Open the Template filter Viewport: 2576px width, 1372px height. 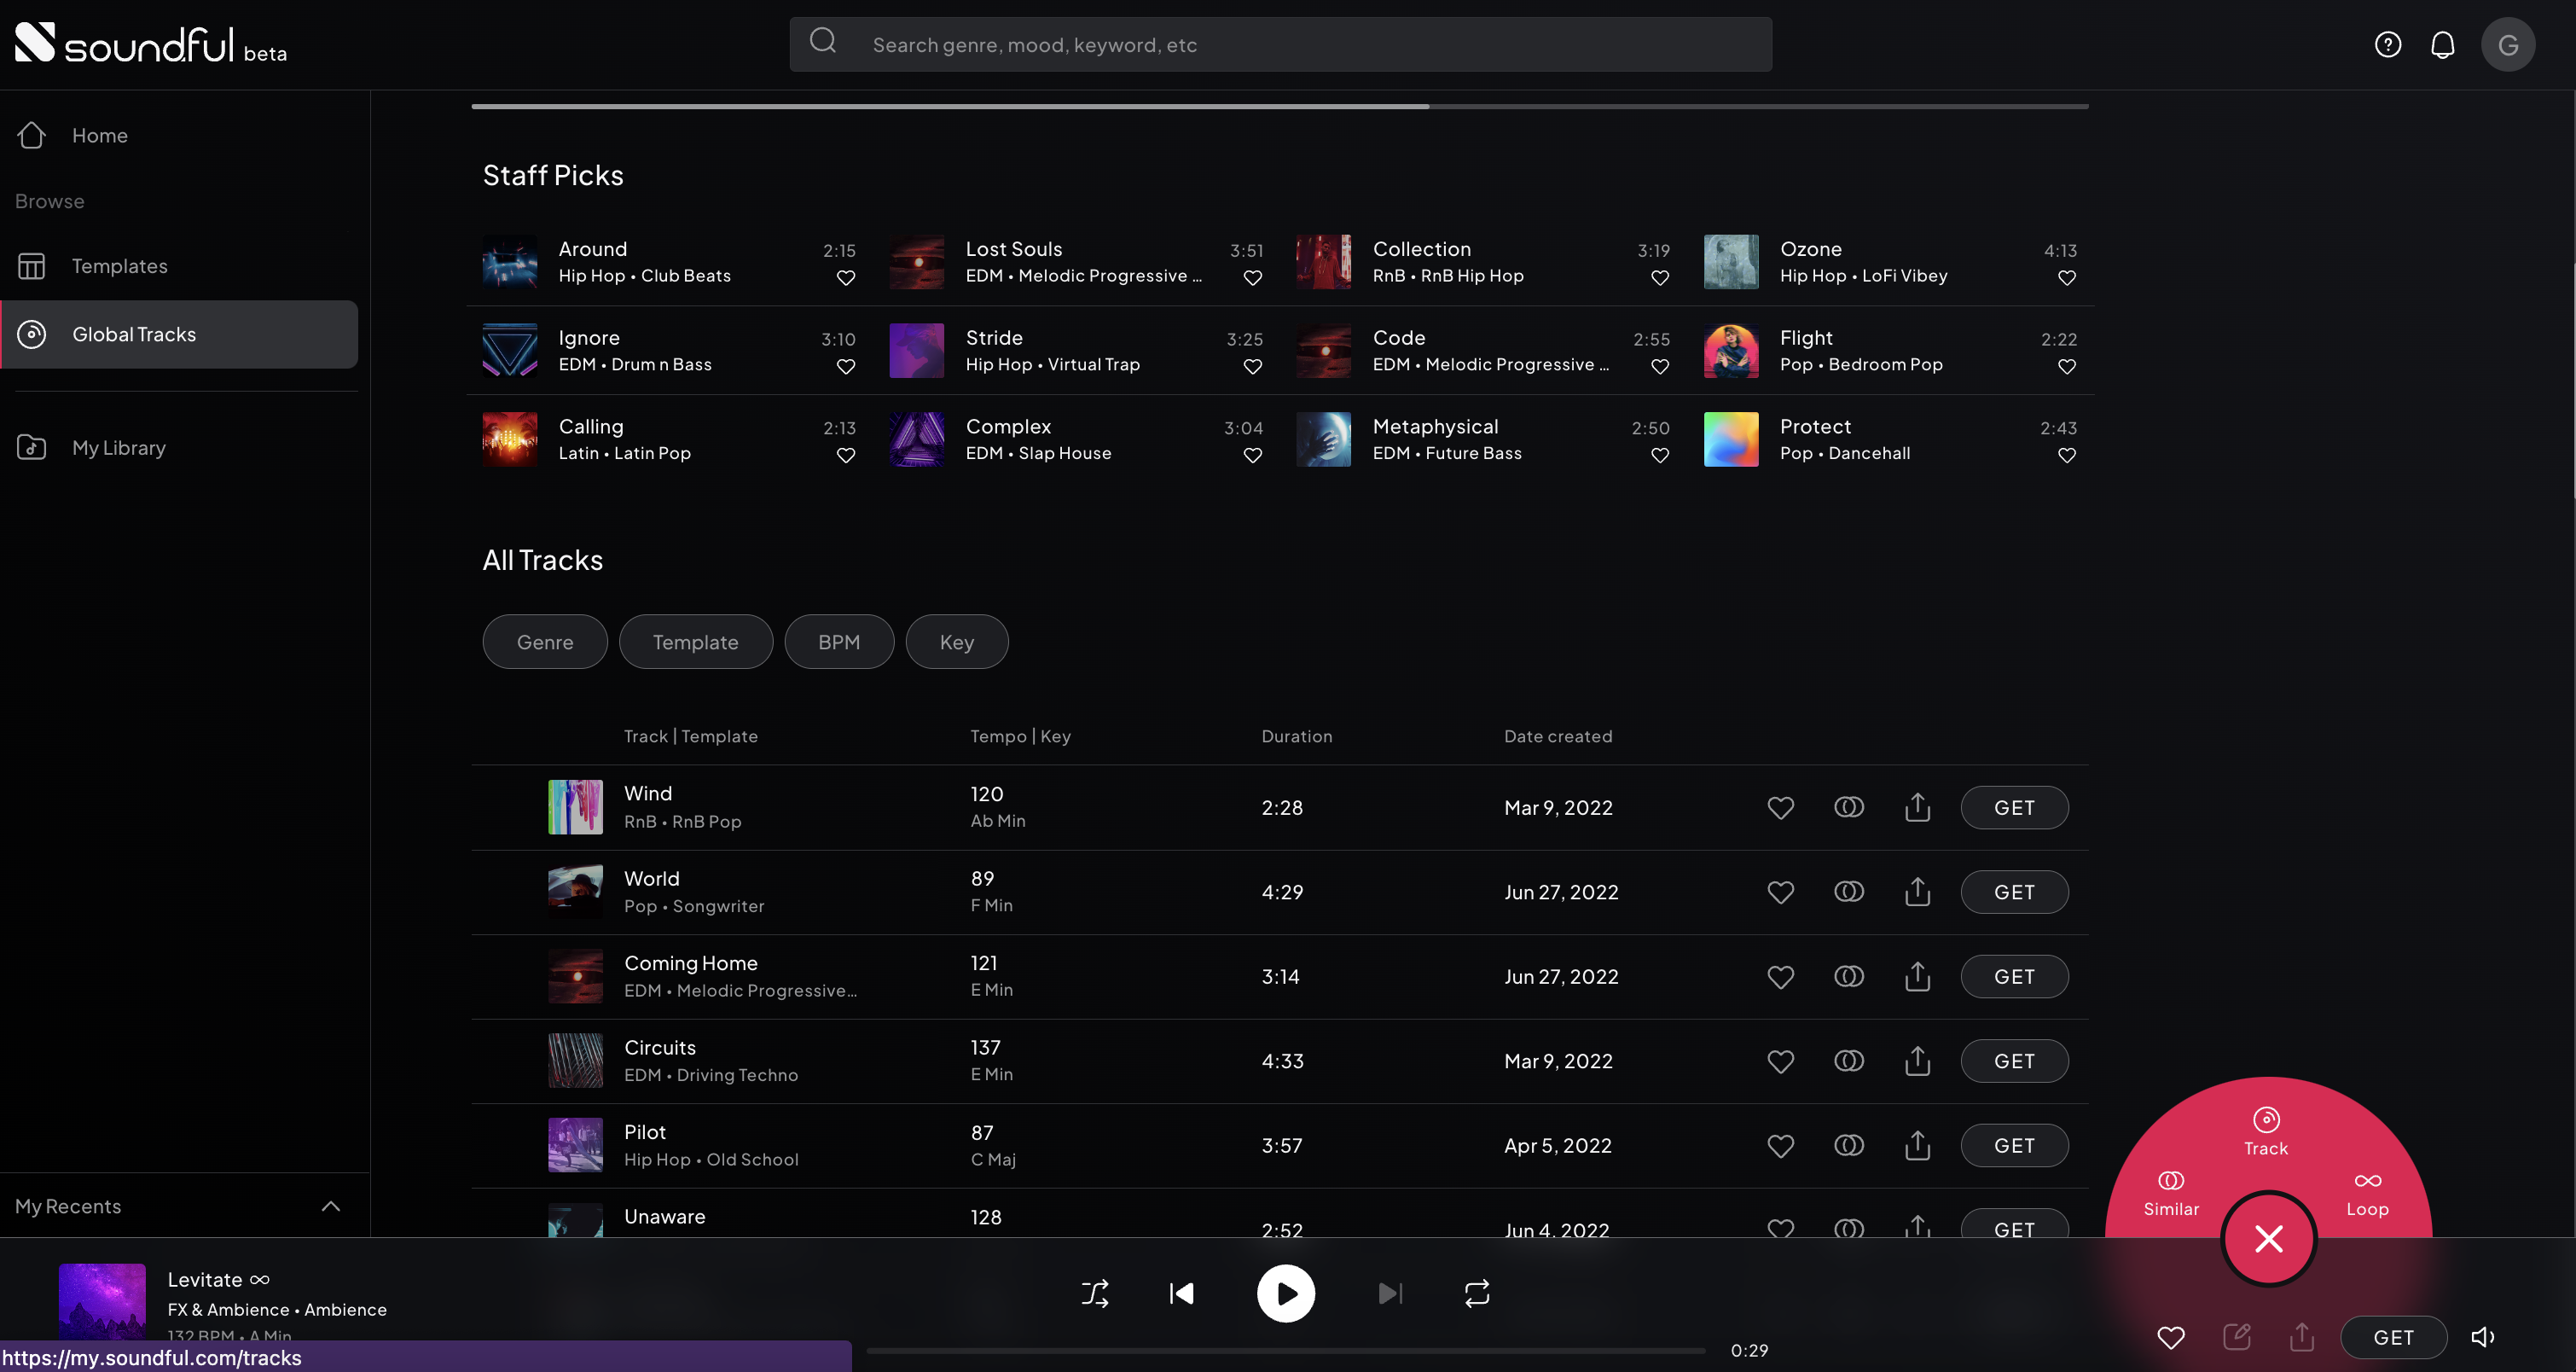pyautogui.click(x=696, y=641)
